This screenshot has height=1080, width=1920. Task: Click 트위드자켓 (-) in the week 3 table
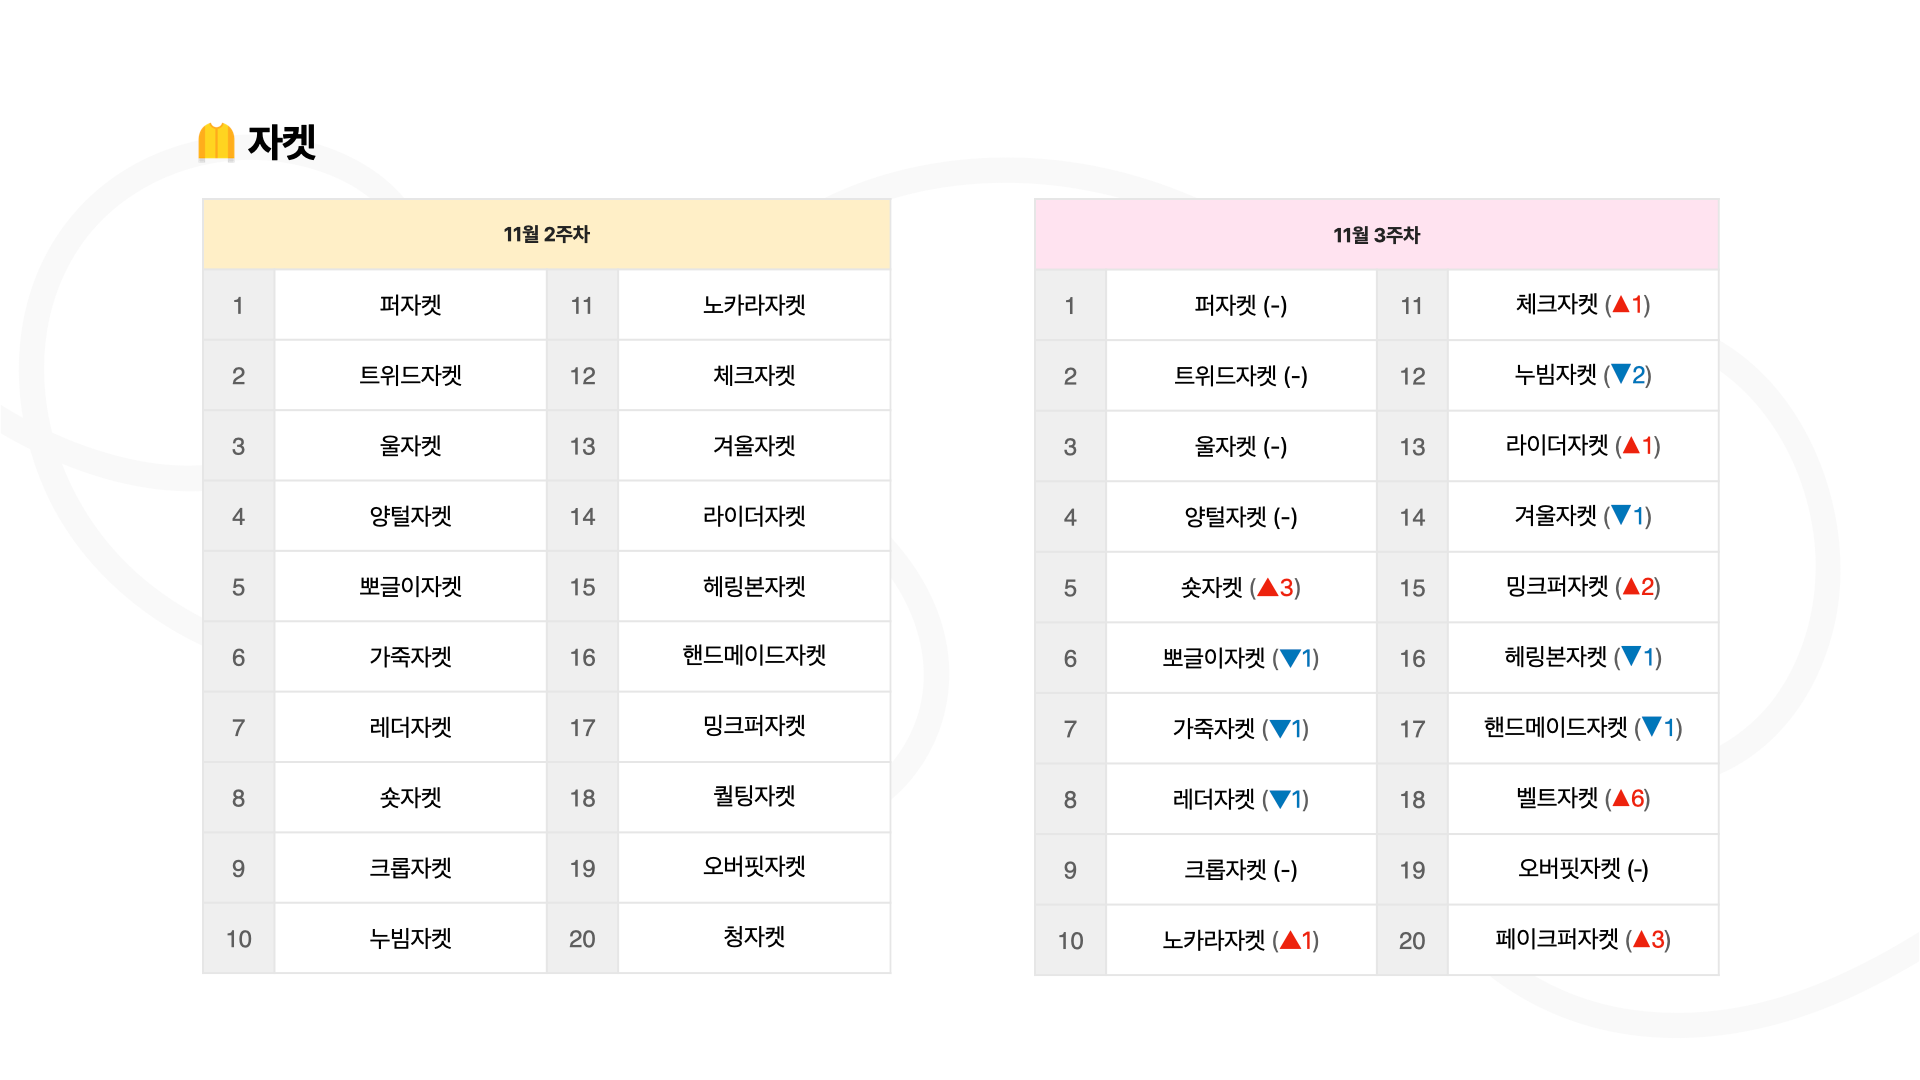pyautogui.click(x=1241, y=376)
